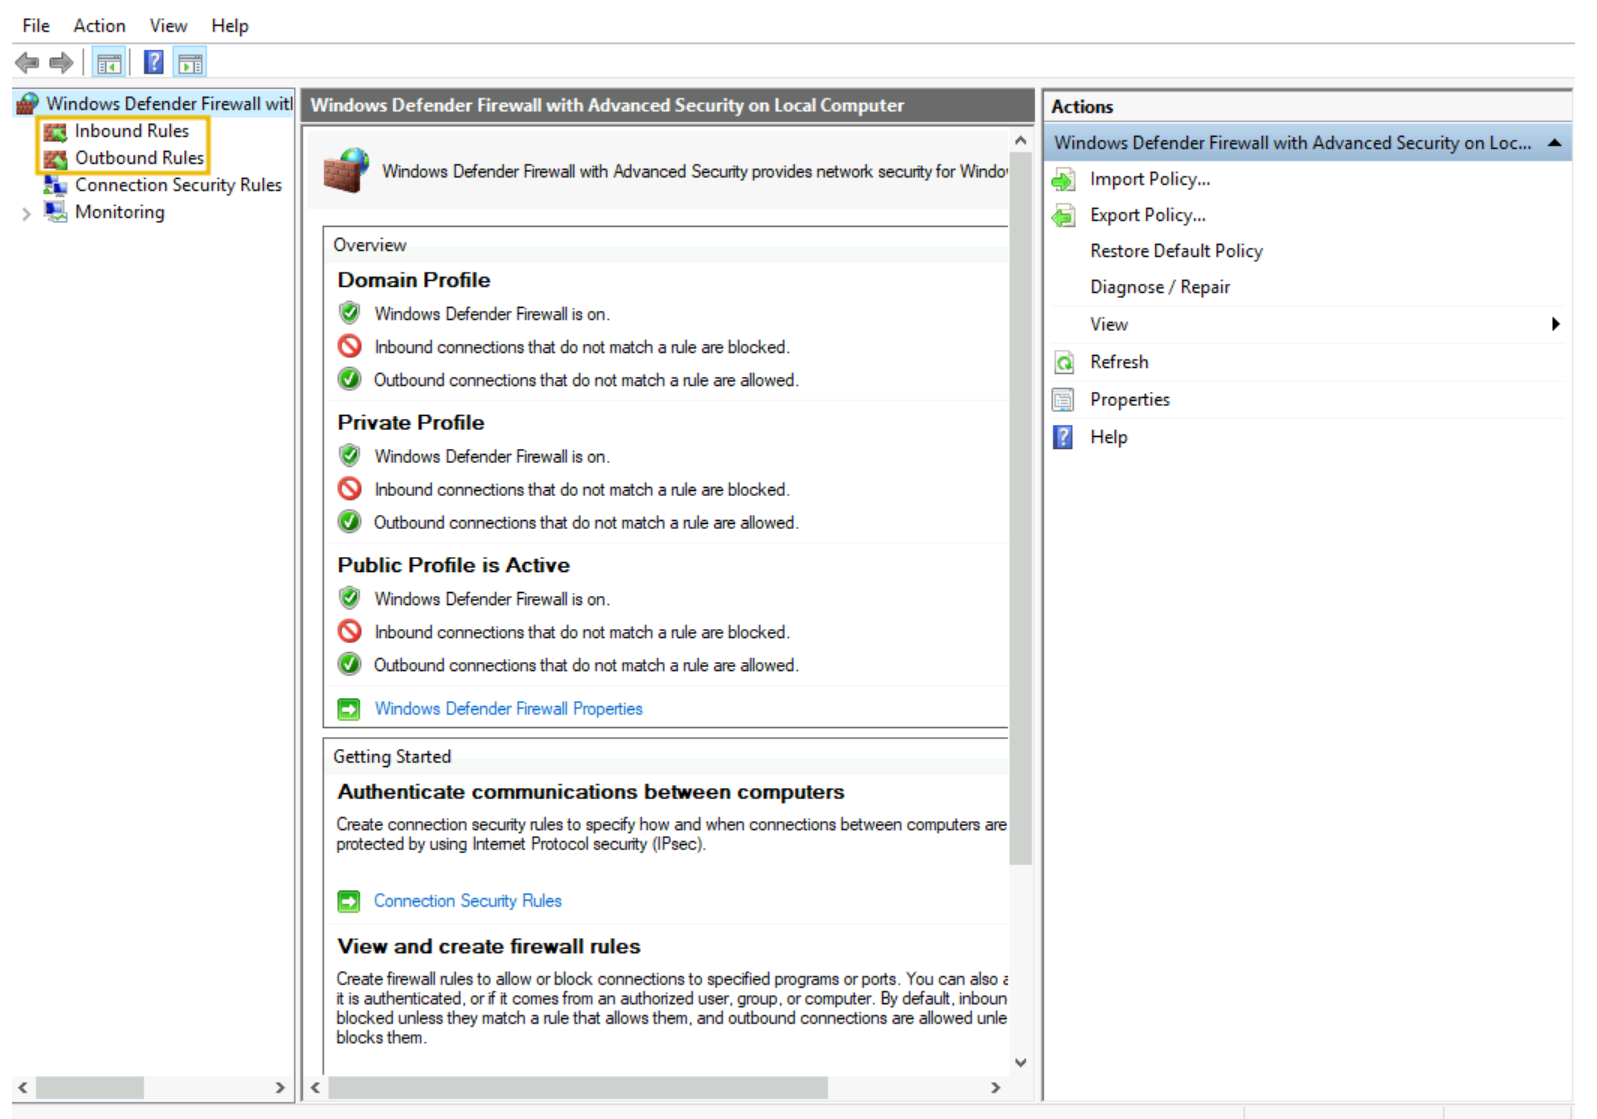Image resolution: width=1597 pixels, height=1119 pixels.
Task: Click the Forward arrow toolbar icon
Action: (61, 63)
